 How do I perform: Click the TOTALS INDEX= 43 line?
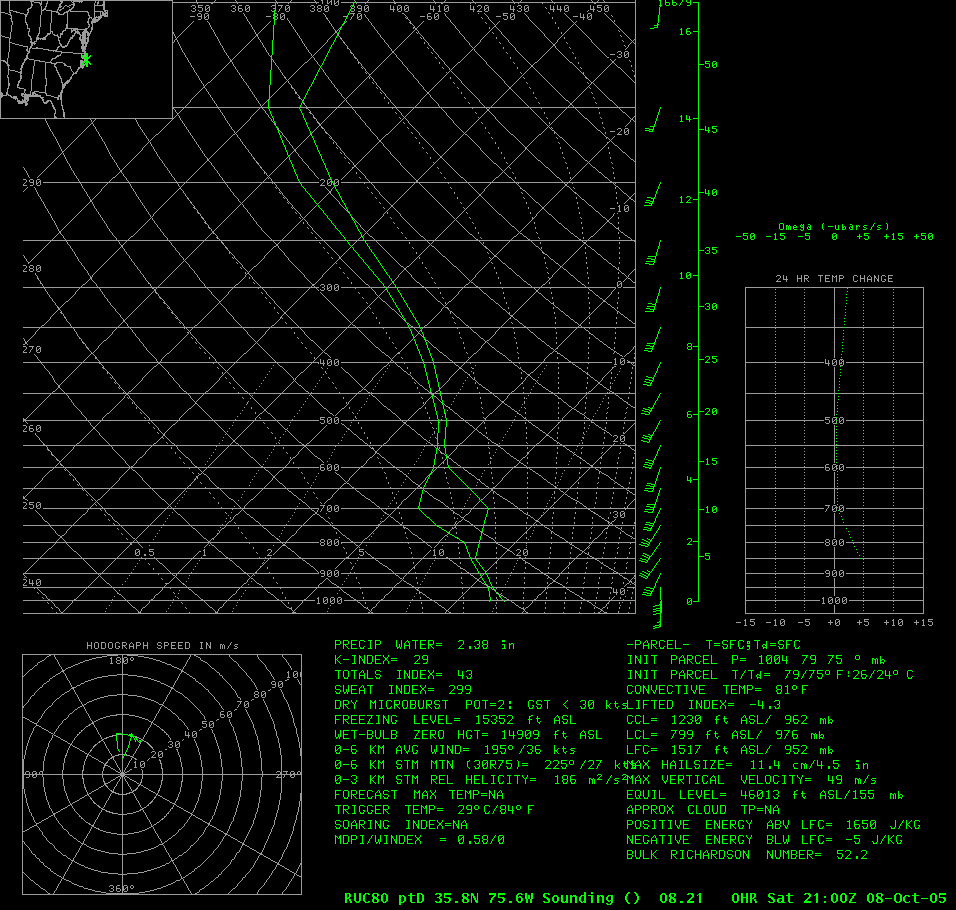tap(403, 675)
